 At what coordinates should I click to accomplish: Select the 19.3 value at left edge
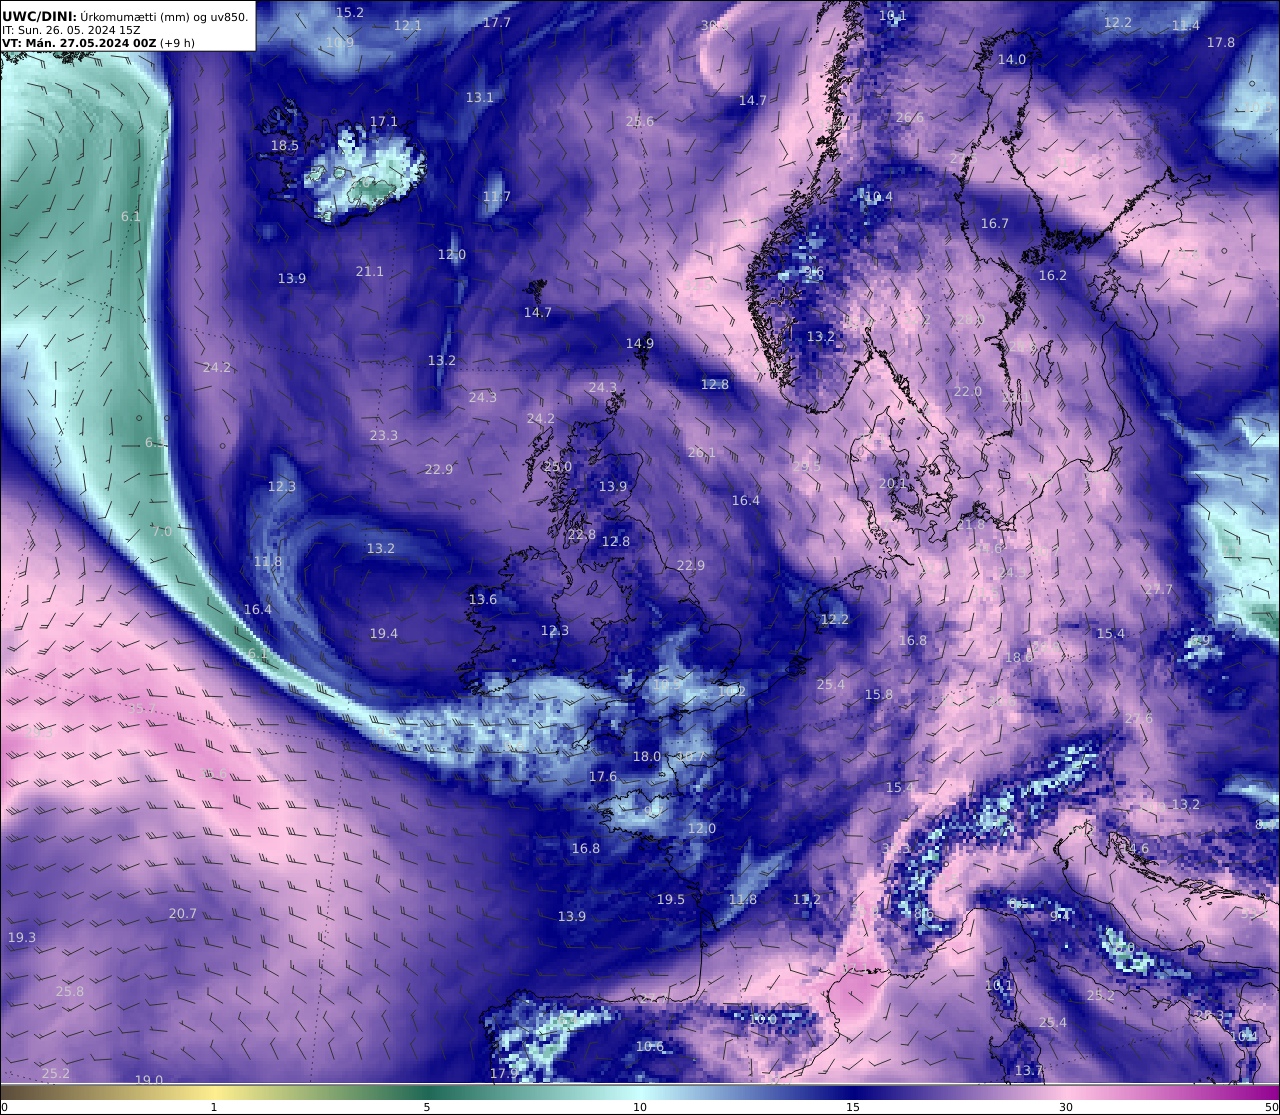[x=22, y=937]
